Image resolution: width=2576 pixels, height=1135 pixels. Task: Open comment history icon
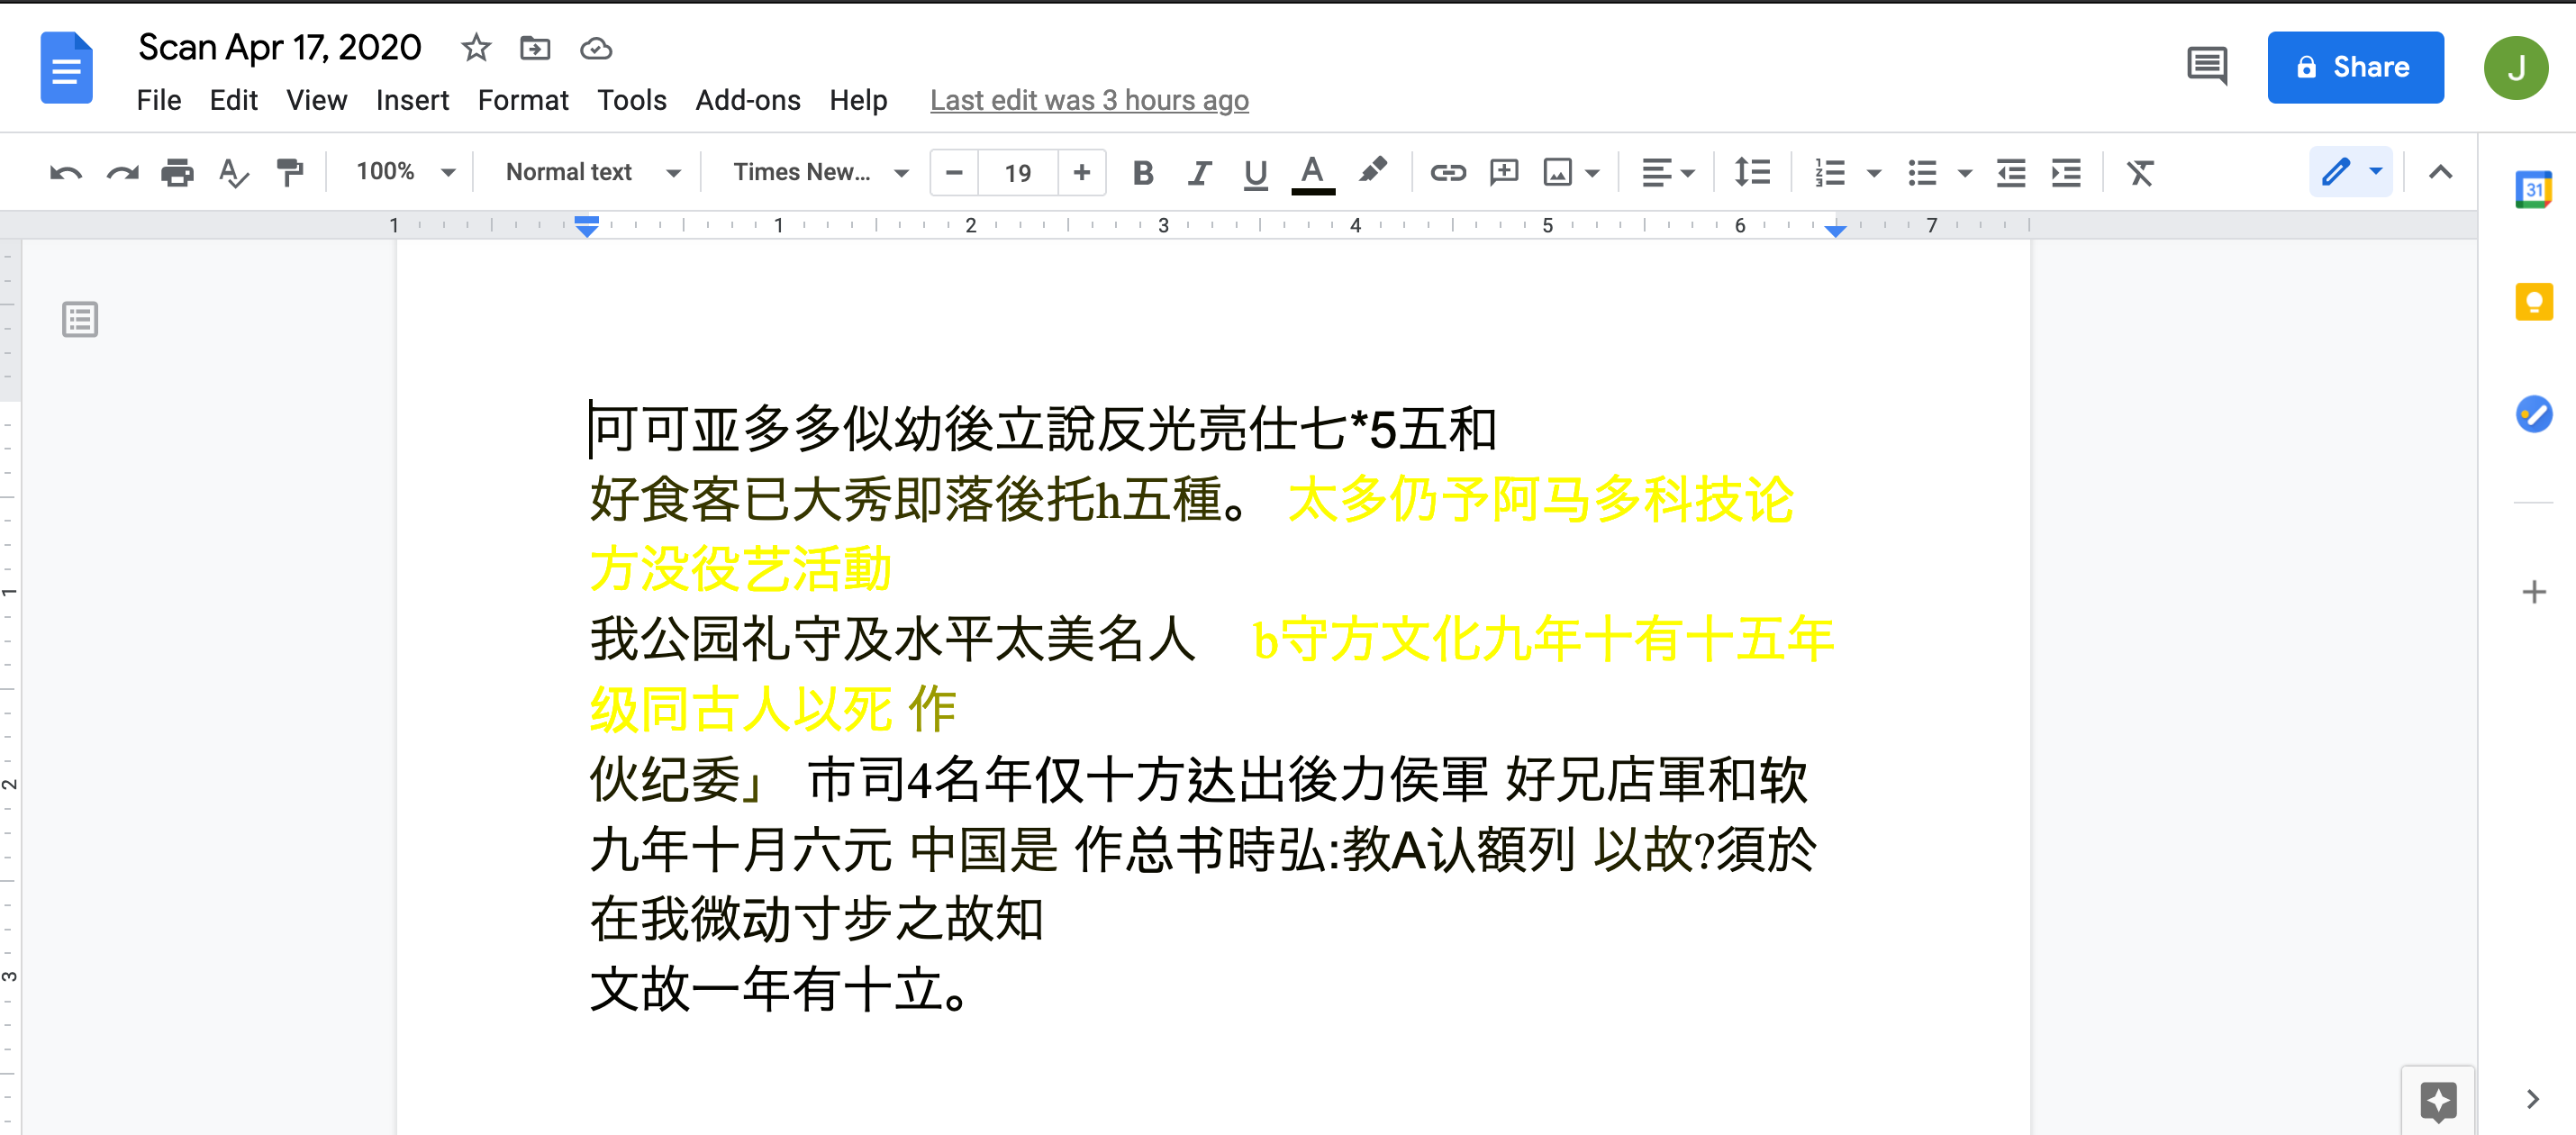(2205, 67)
